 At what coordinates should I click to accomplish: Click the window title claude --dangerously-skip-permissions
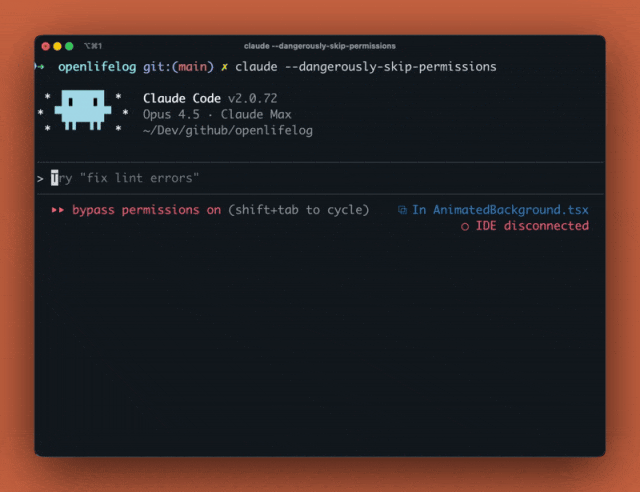(x=320, y=46)
